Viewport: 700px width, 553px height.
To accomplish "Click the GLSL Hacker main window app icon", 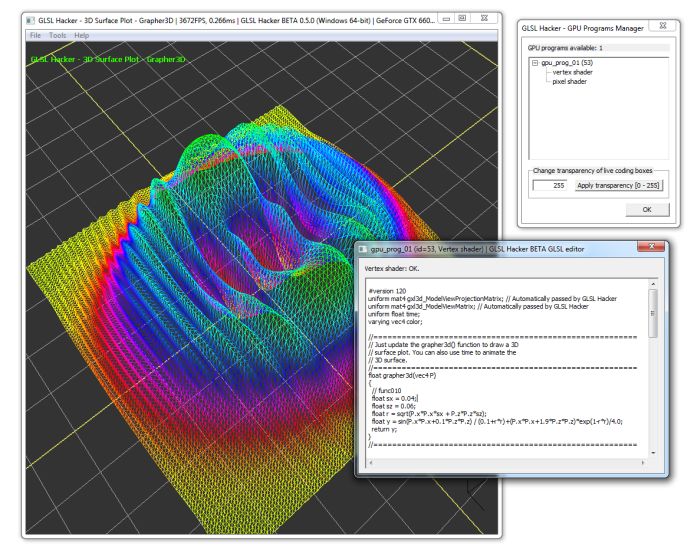I will tap(30, 21).
